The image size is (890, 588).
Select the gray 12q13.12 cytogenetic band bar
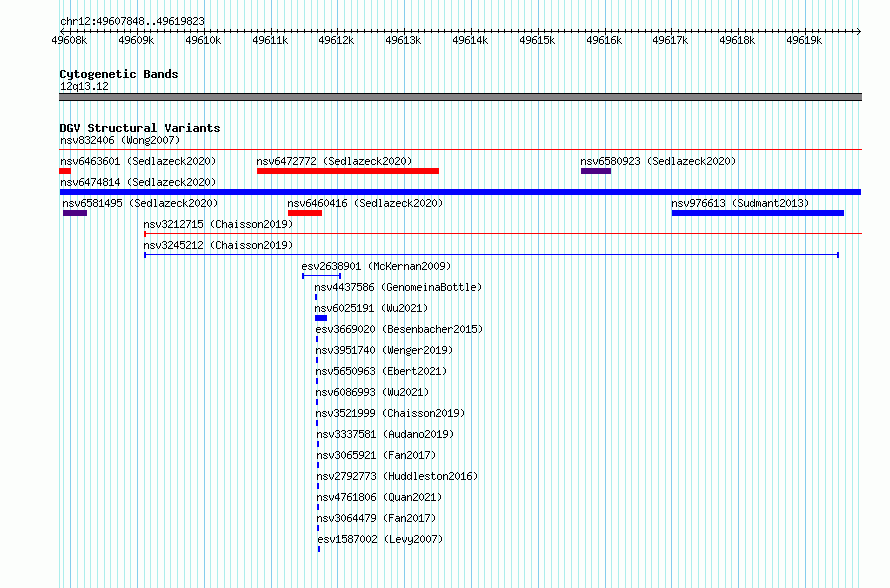coord(460,97)
